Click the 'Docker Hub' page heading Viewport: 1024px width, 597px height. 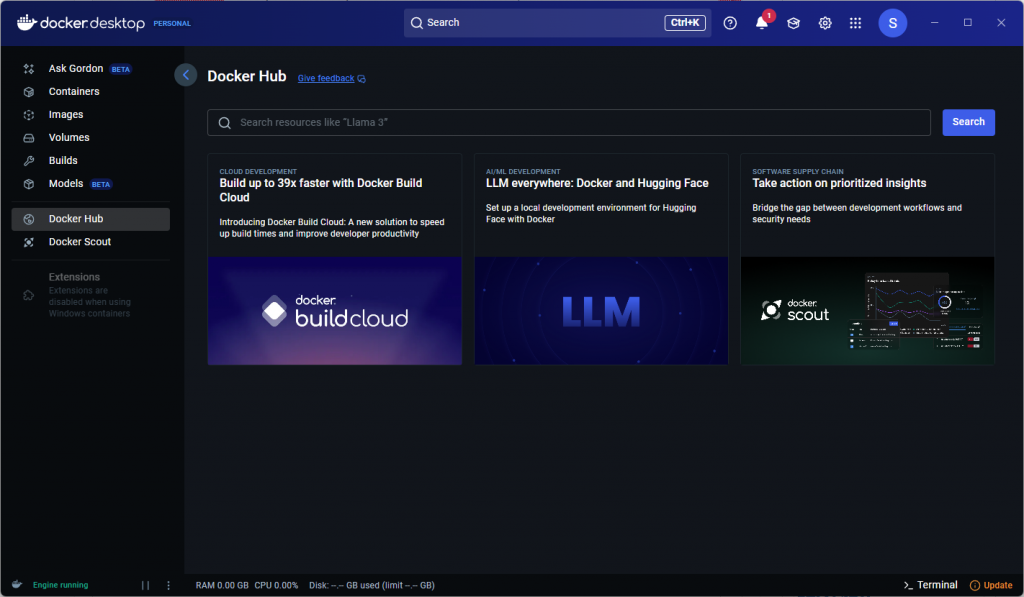[247, 76]
